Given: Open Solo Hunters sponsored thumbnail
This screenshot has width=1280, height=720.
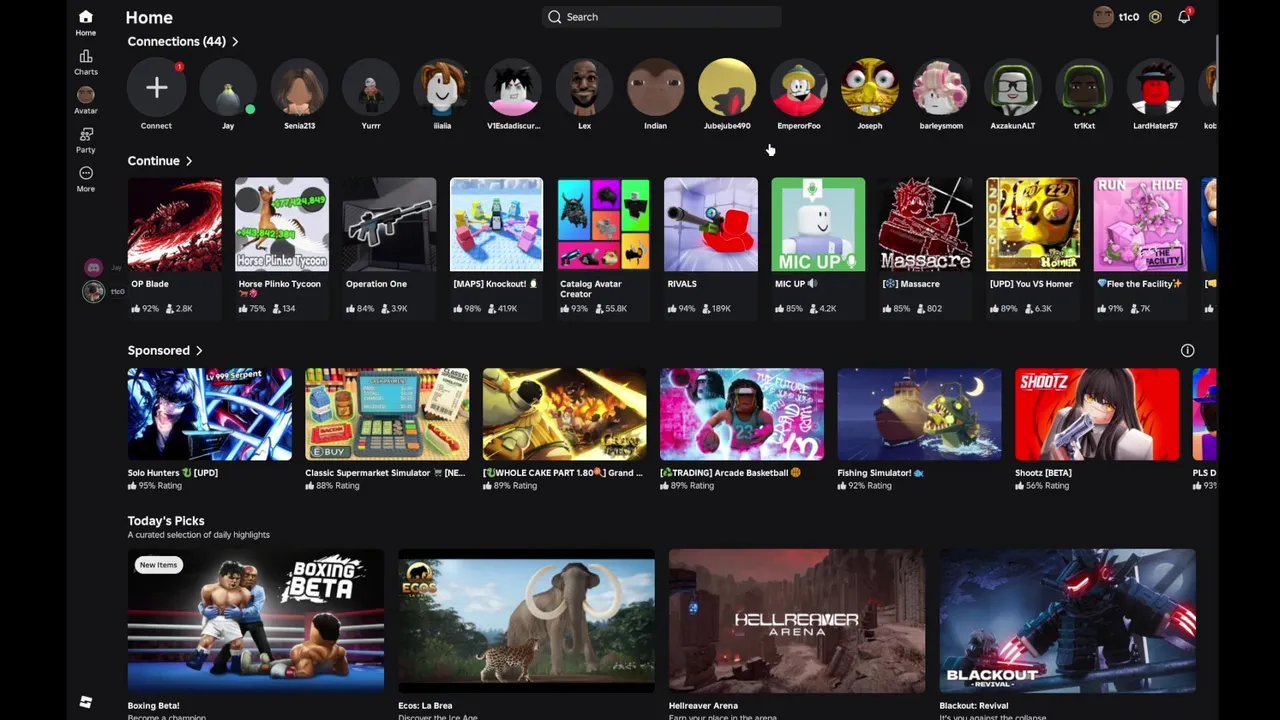Looking at the screenshot, I should pyautogui.click(x=210, y=414).
